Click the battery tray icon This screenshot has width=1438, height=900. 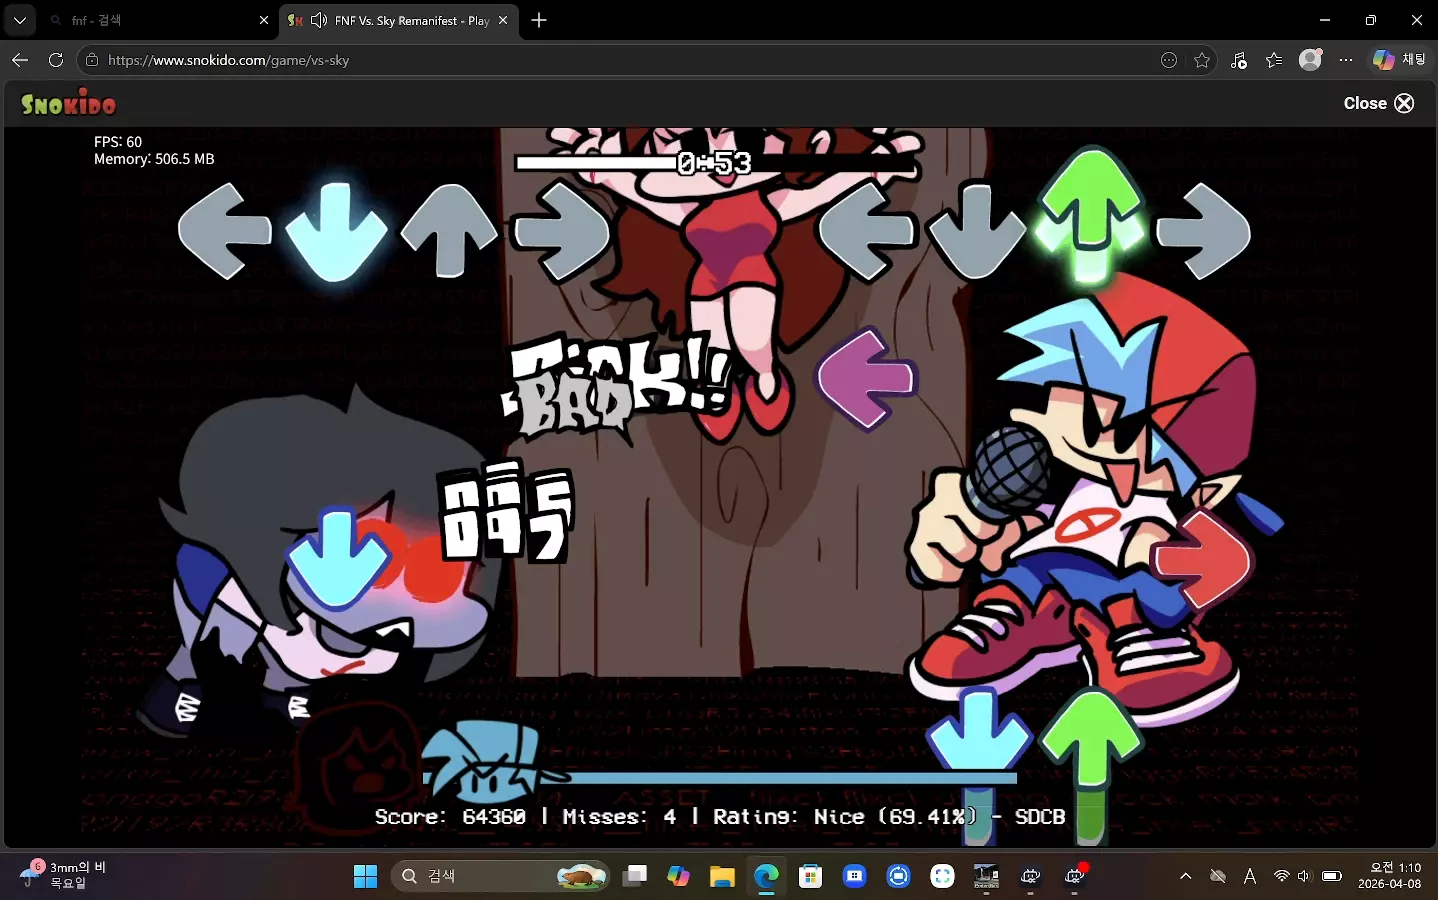[x=1332, y=877]
